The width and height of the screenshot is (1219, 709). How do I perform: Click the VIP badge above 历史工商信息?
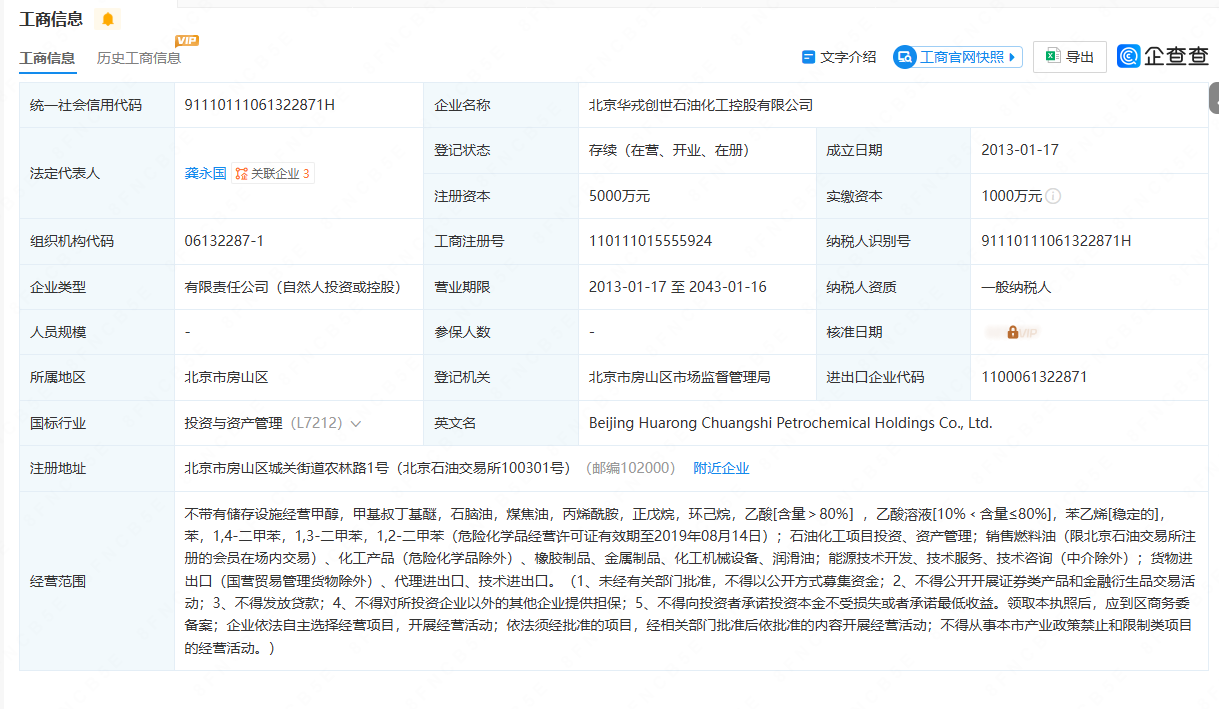(187, 41)
